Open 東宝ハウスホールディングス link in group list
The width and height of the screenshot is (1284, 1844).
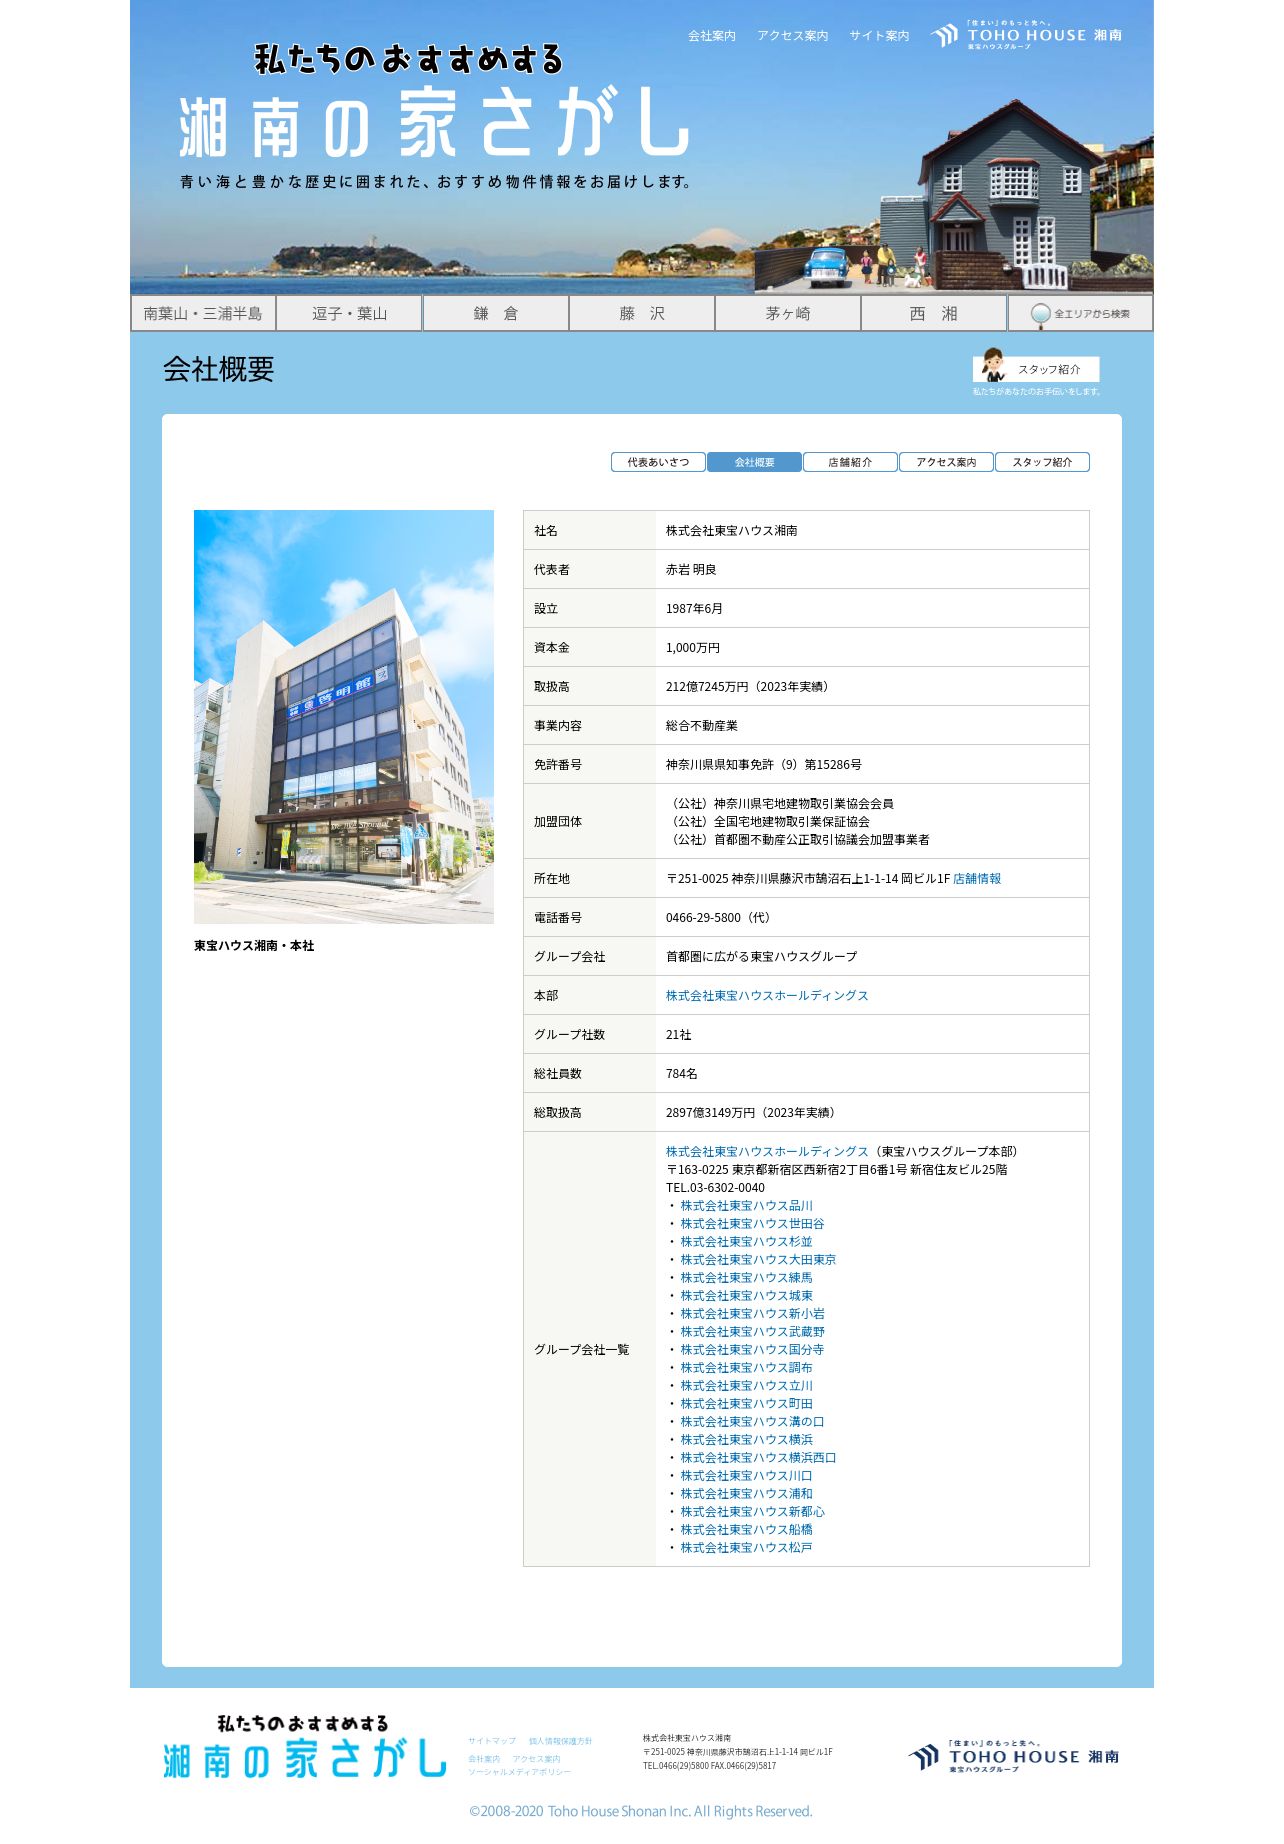click(x=767, y=1152)
